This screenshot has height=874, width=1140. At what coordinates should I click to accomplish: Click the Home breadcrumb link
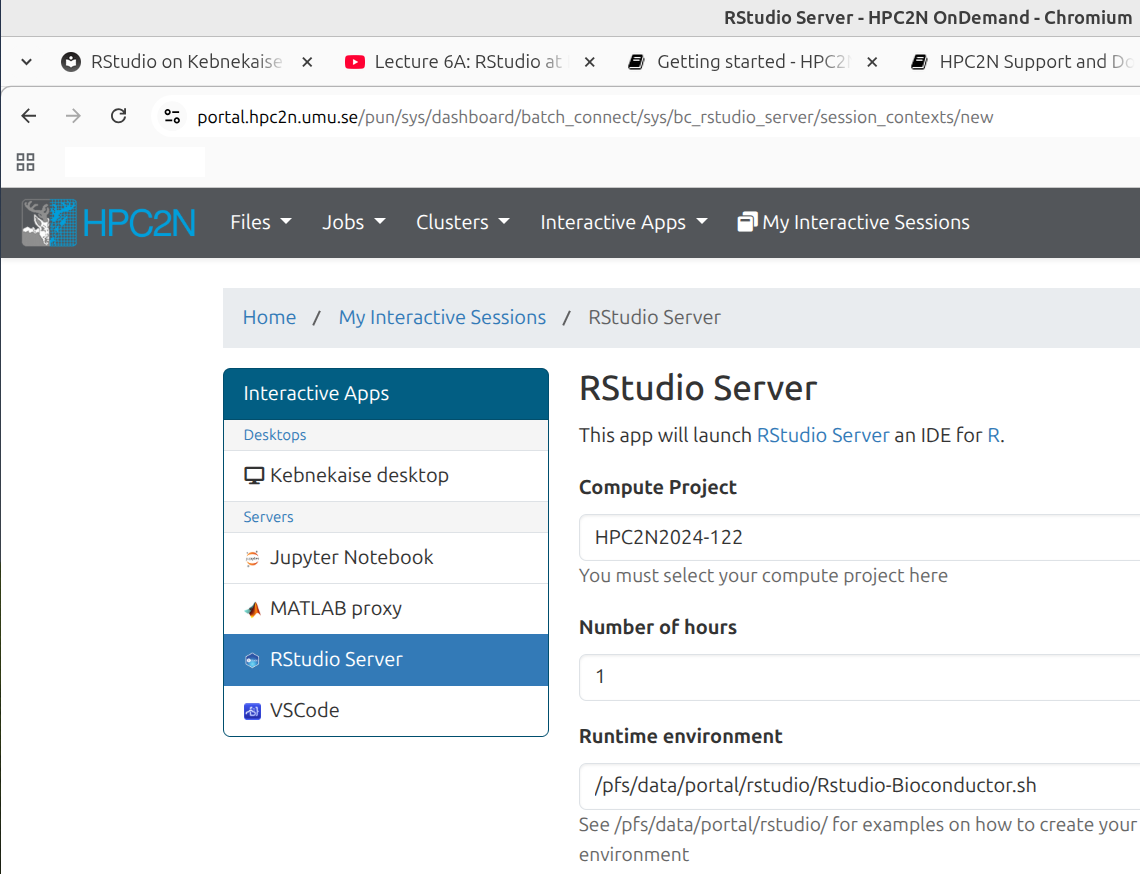(x=269, y=317)
